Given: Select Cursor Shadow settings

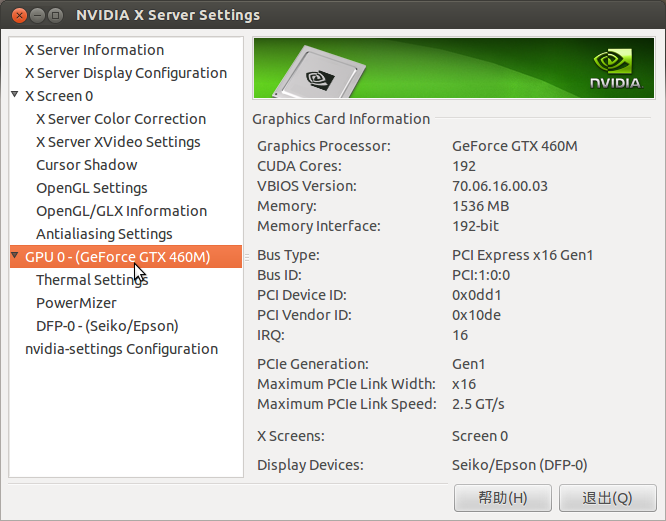Looking at the screenshot, I should tap(87, 165).
